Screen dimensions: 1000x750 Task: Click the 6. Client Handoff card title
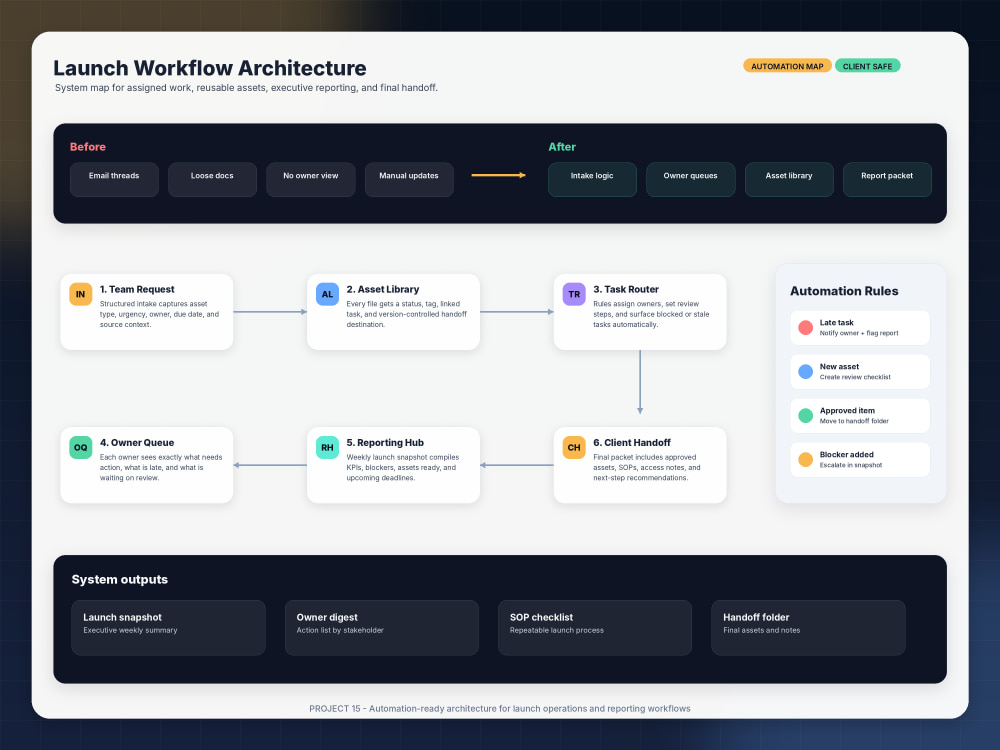(631, 443)
